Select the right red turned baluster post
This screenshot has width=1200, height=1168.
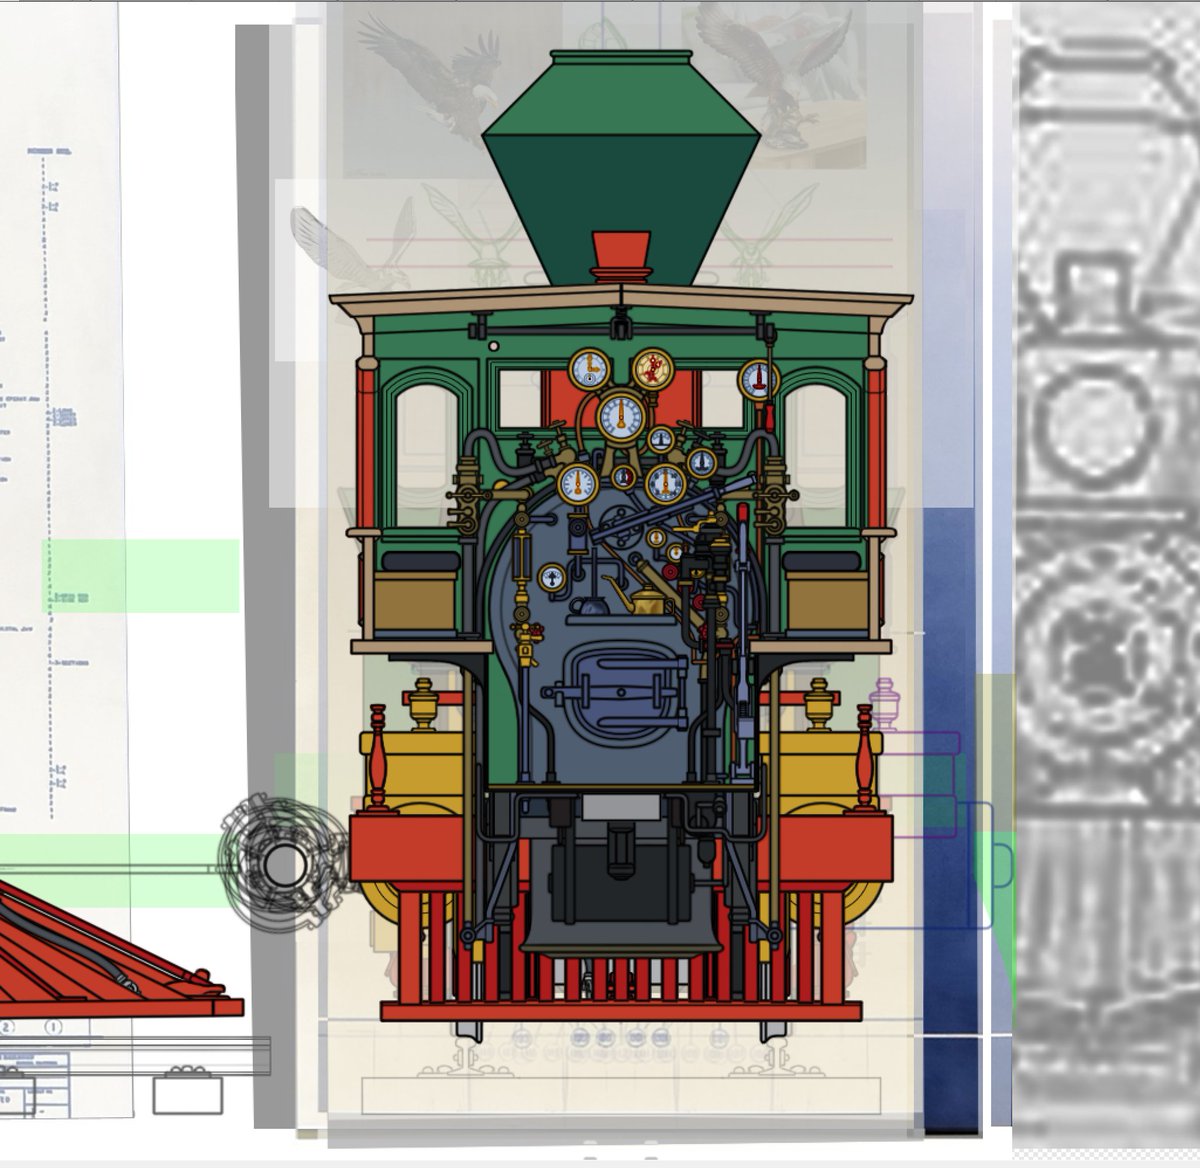point(863,757)
